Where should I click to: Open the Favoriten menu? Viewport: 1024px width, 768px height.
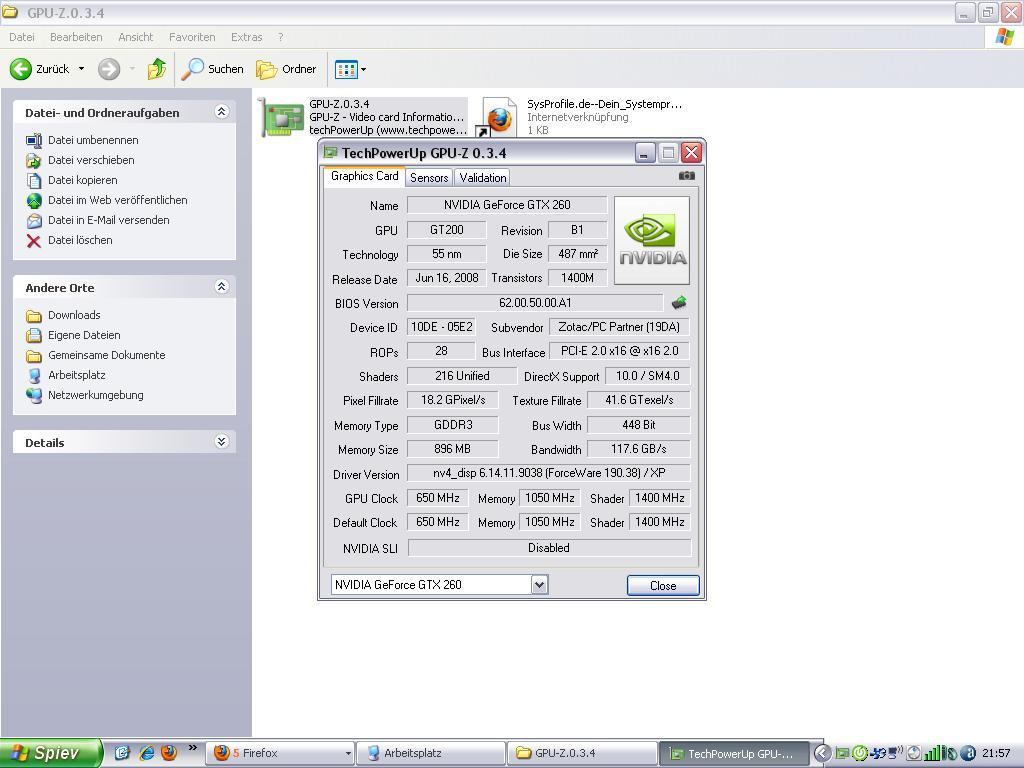pos(192,37)
